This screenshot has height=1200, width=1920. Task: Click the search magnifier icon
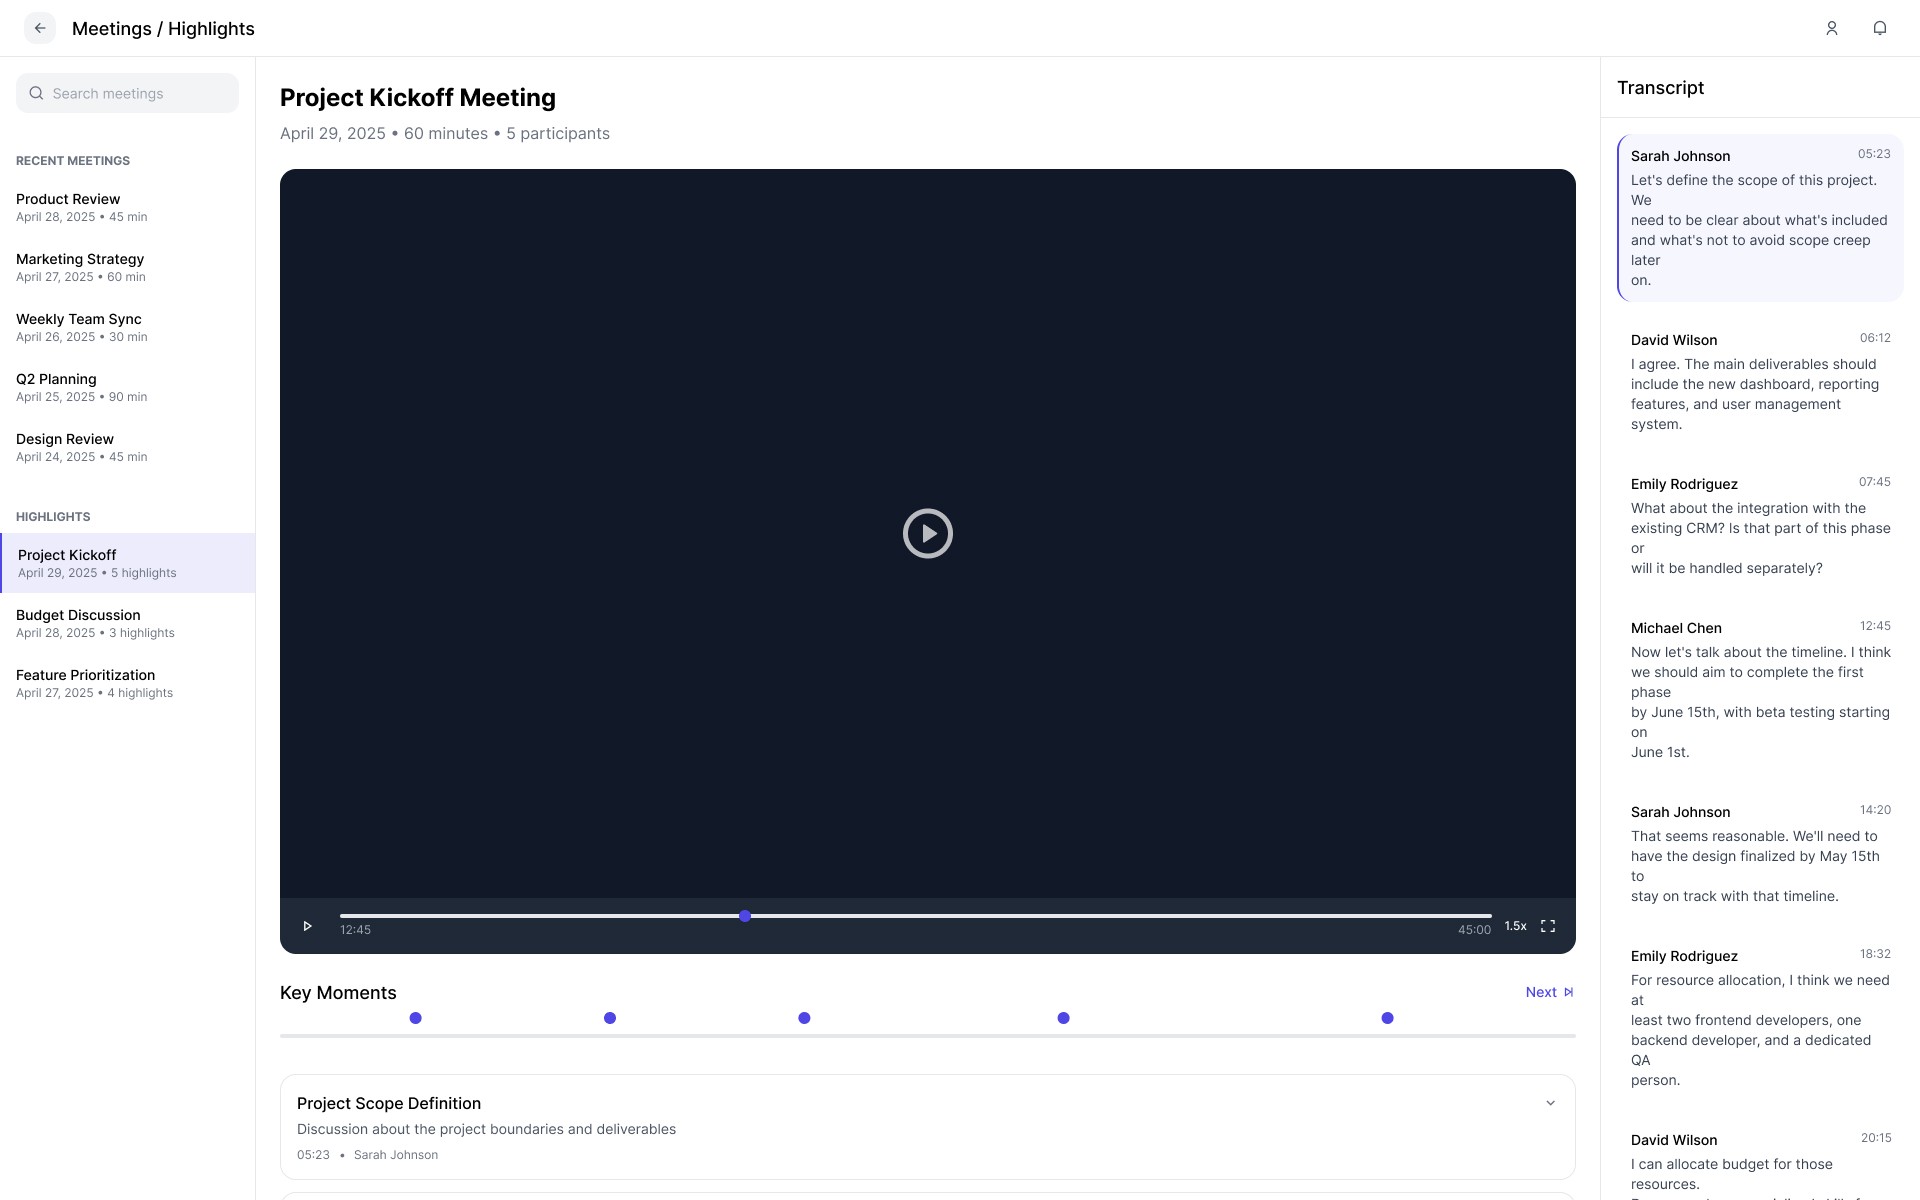click(x=36, y=93)
